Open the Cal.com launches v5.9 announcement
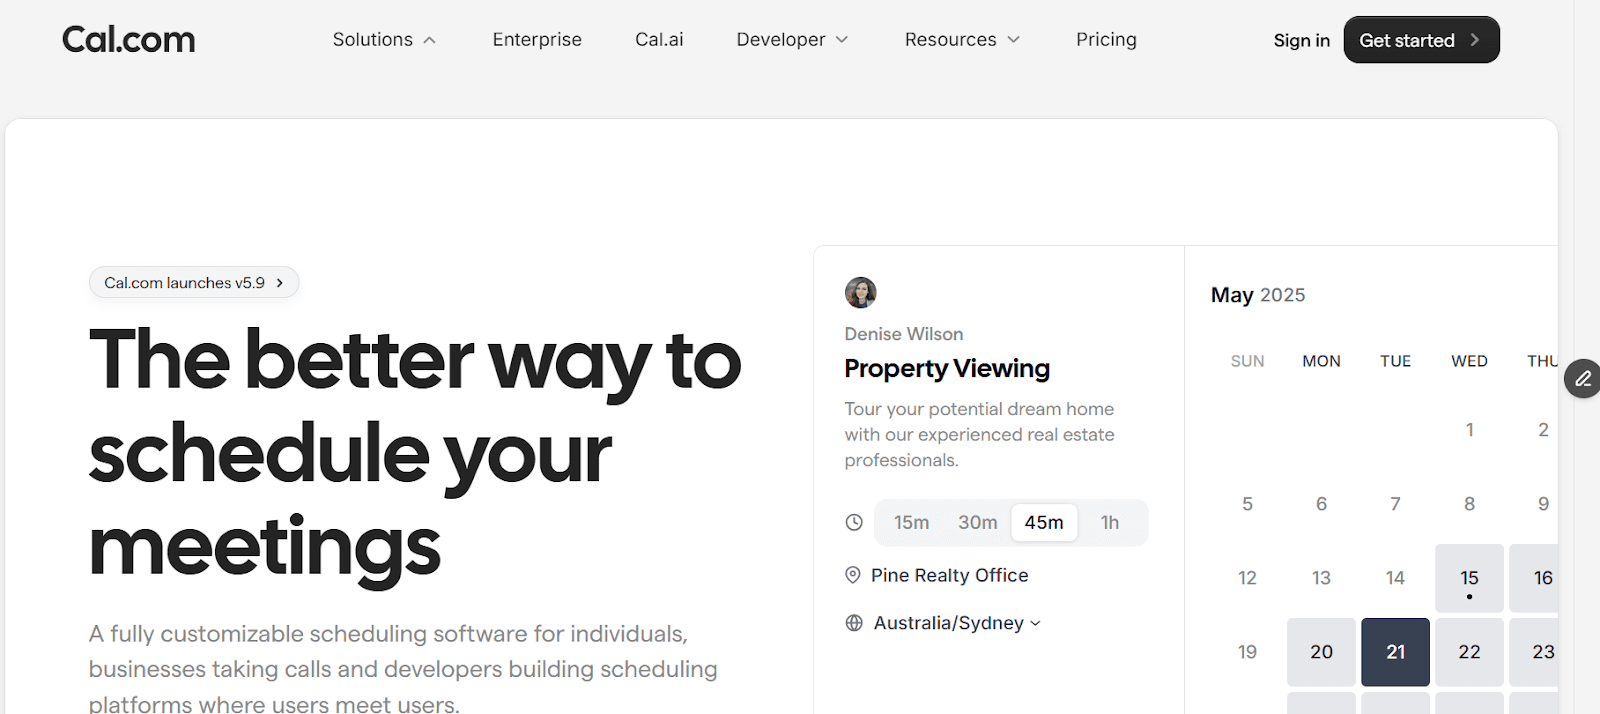Screen dimensions: 1600x714 pyautogui.click(x=194, y=283)
